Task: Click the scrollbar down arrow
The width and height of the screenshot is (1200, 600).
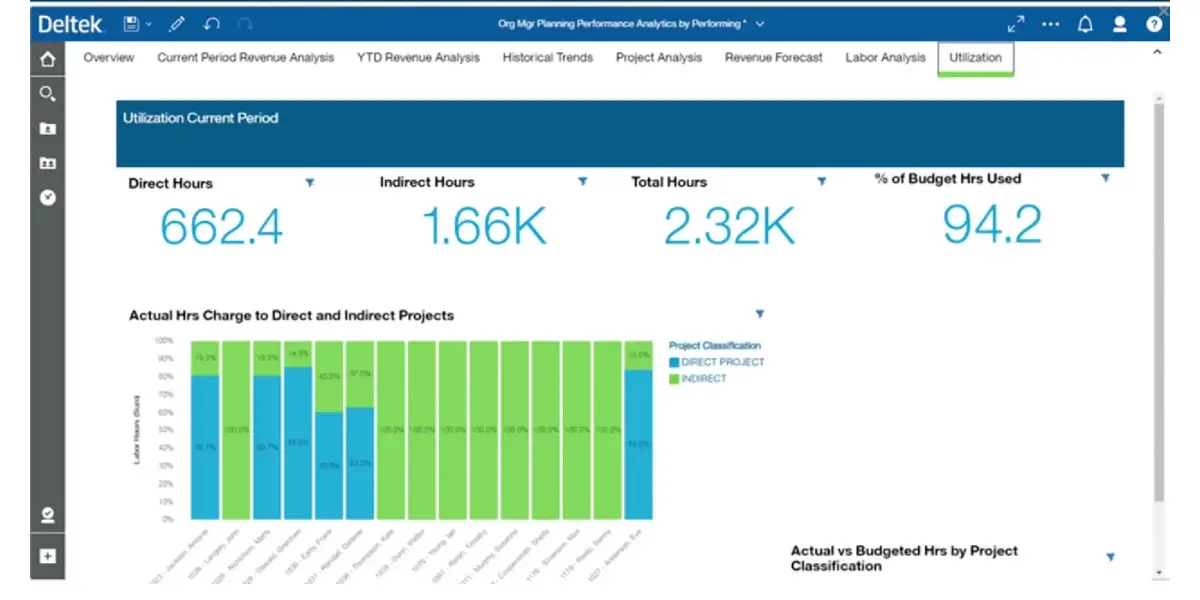Action: click(1159, 573)
